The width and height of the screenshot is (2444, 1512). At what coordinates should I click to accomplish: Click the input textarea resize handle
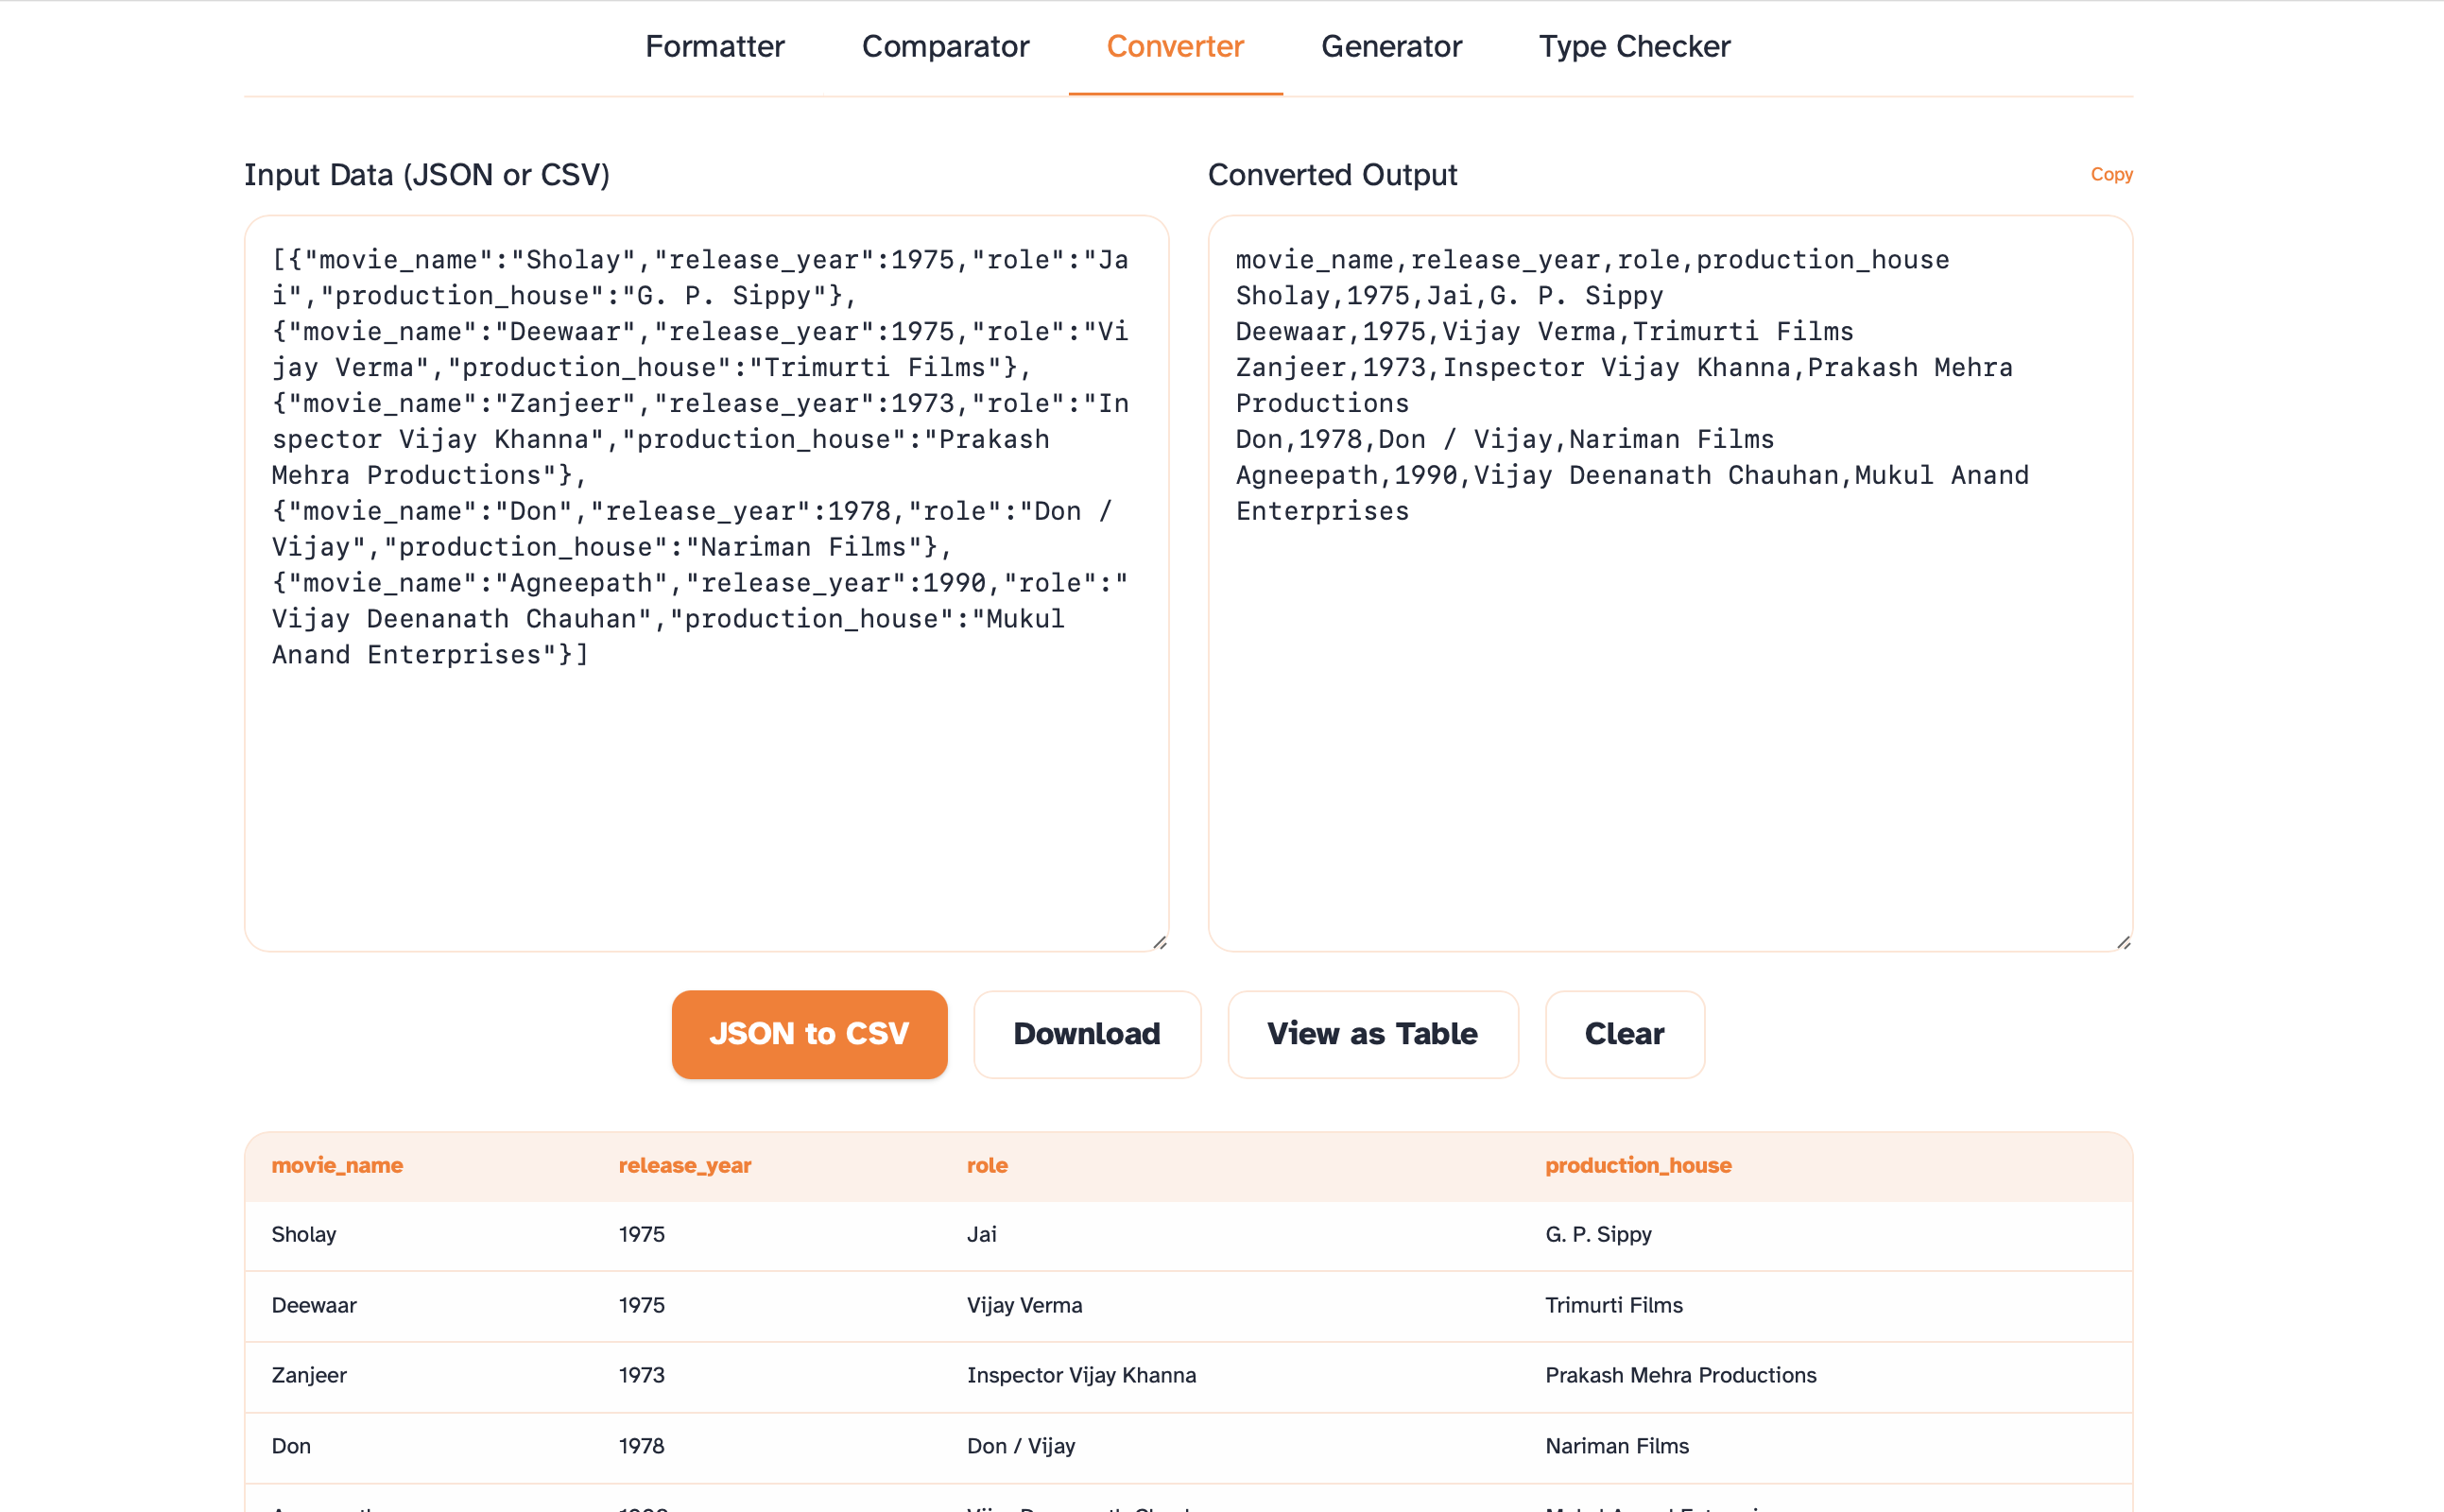[x=1161, y=941]
